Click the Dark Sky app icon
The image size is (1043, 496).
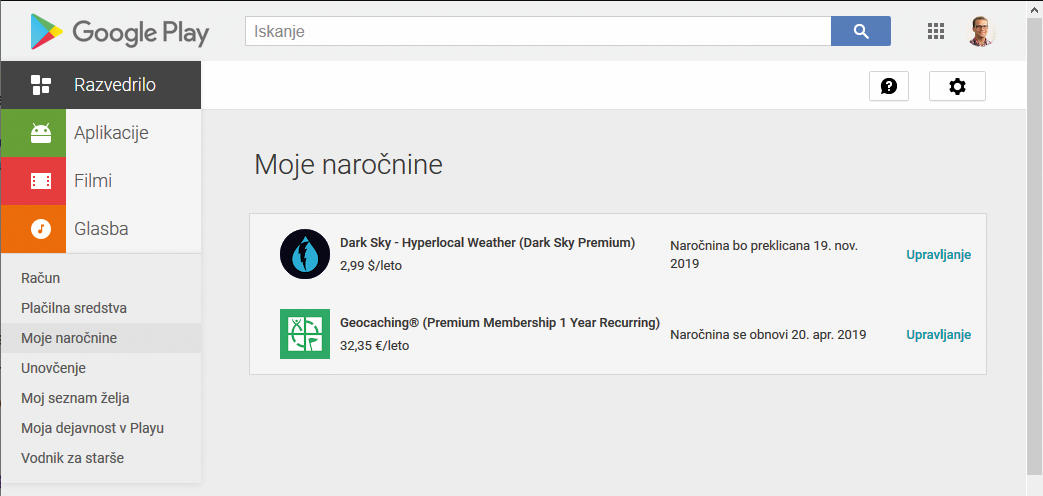[x=305, y=254]
